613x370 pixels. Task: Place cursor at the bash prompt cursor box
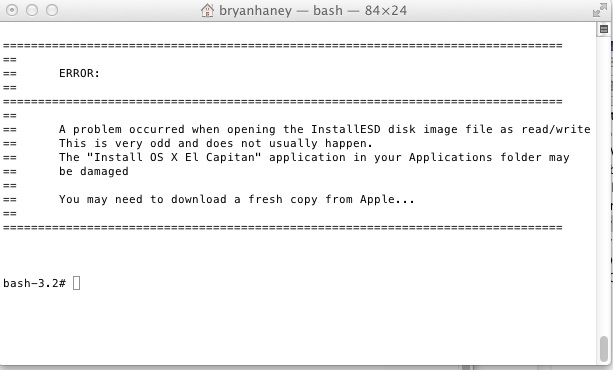pos(77,283)
